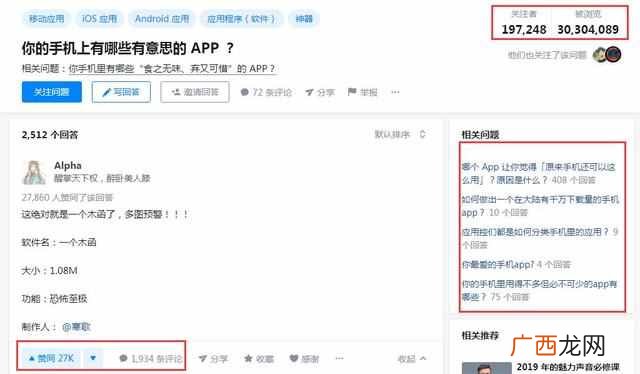Viewport: 640px width, 374px height.
Task: Open the iOS 应用 topic tag
Action: point(99,19)
